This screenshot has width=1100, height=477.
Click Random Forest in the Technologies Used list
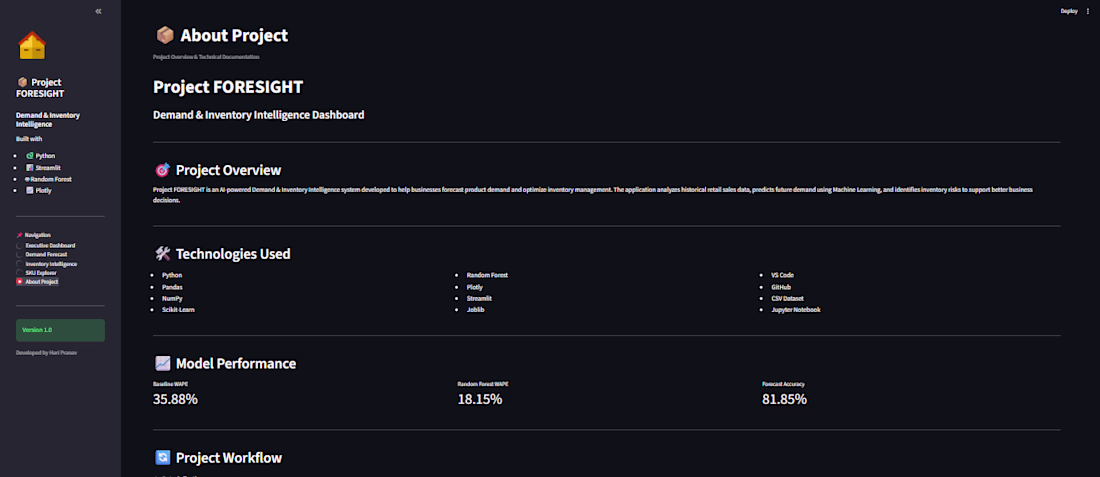[x=487, y=275]
